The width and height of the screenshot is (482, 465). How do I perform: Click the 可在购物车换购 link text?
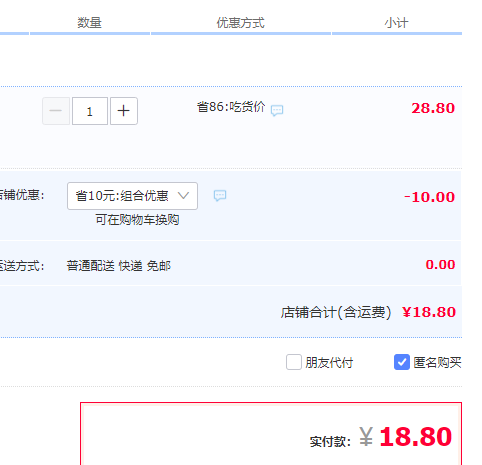click(137, 220)
